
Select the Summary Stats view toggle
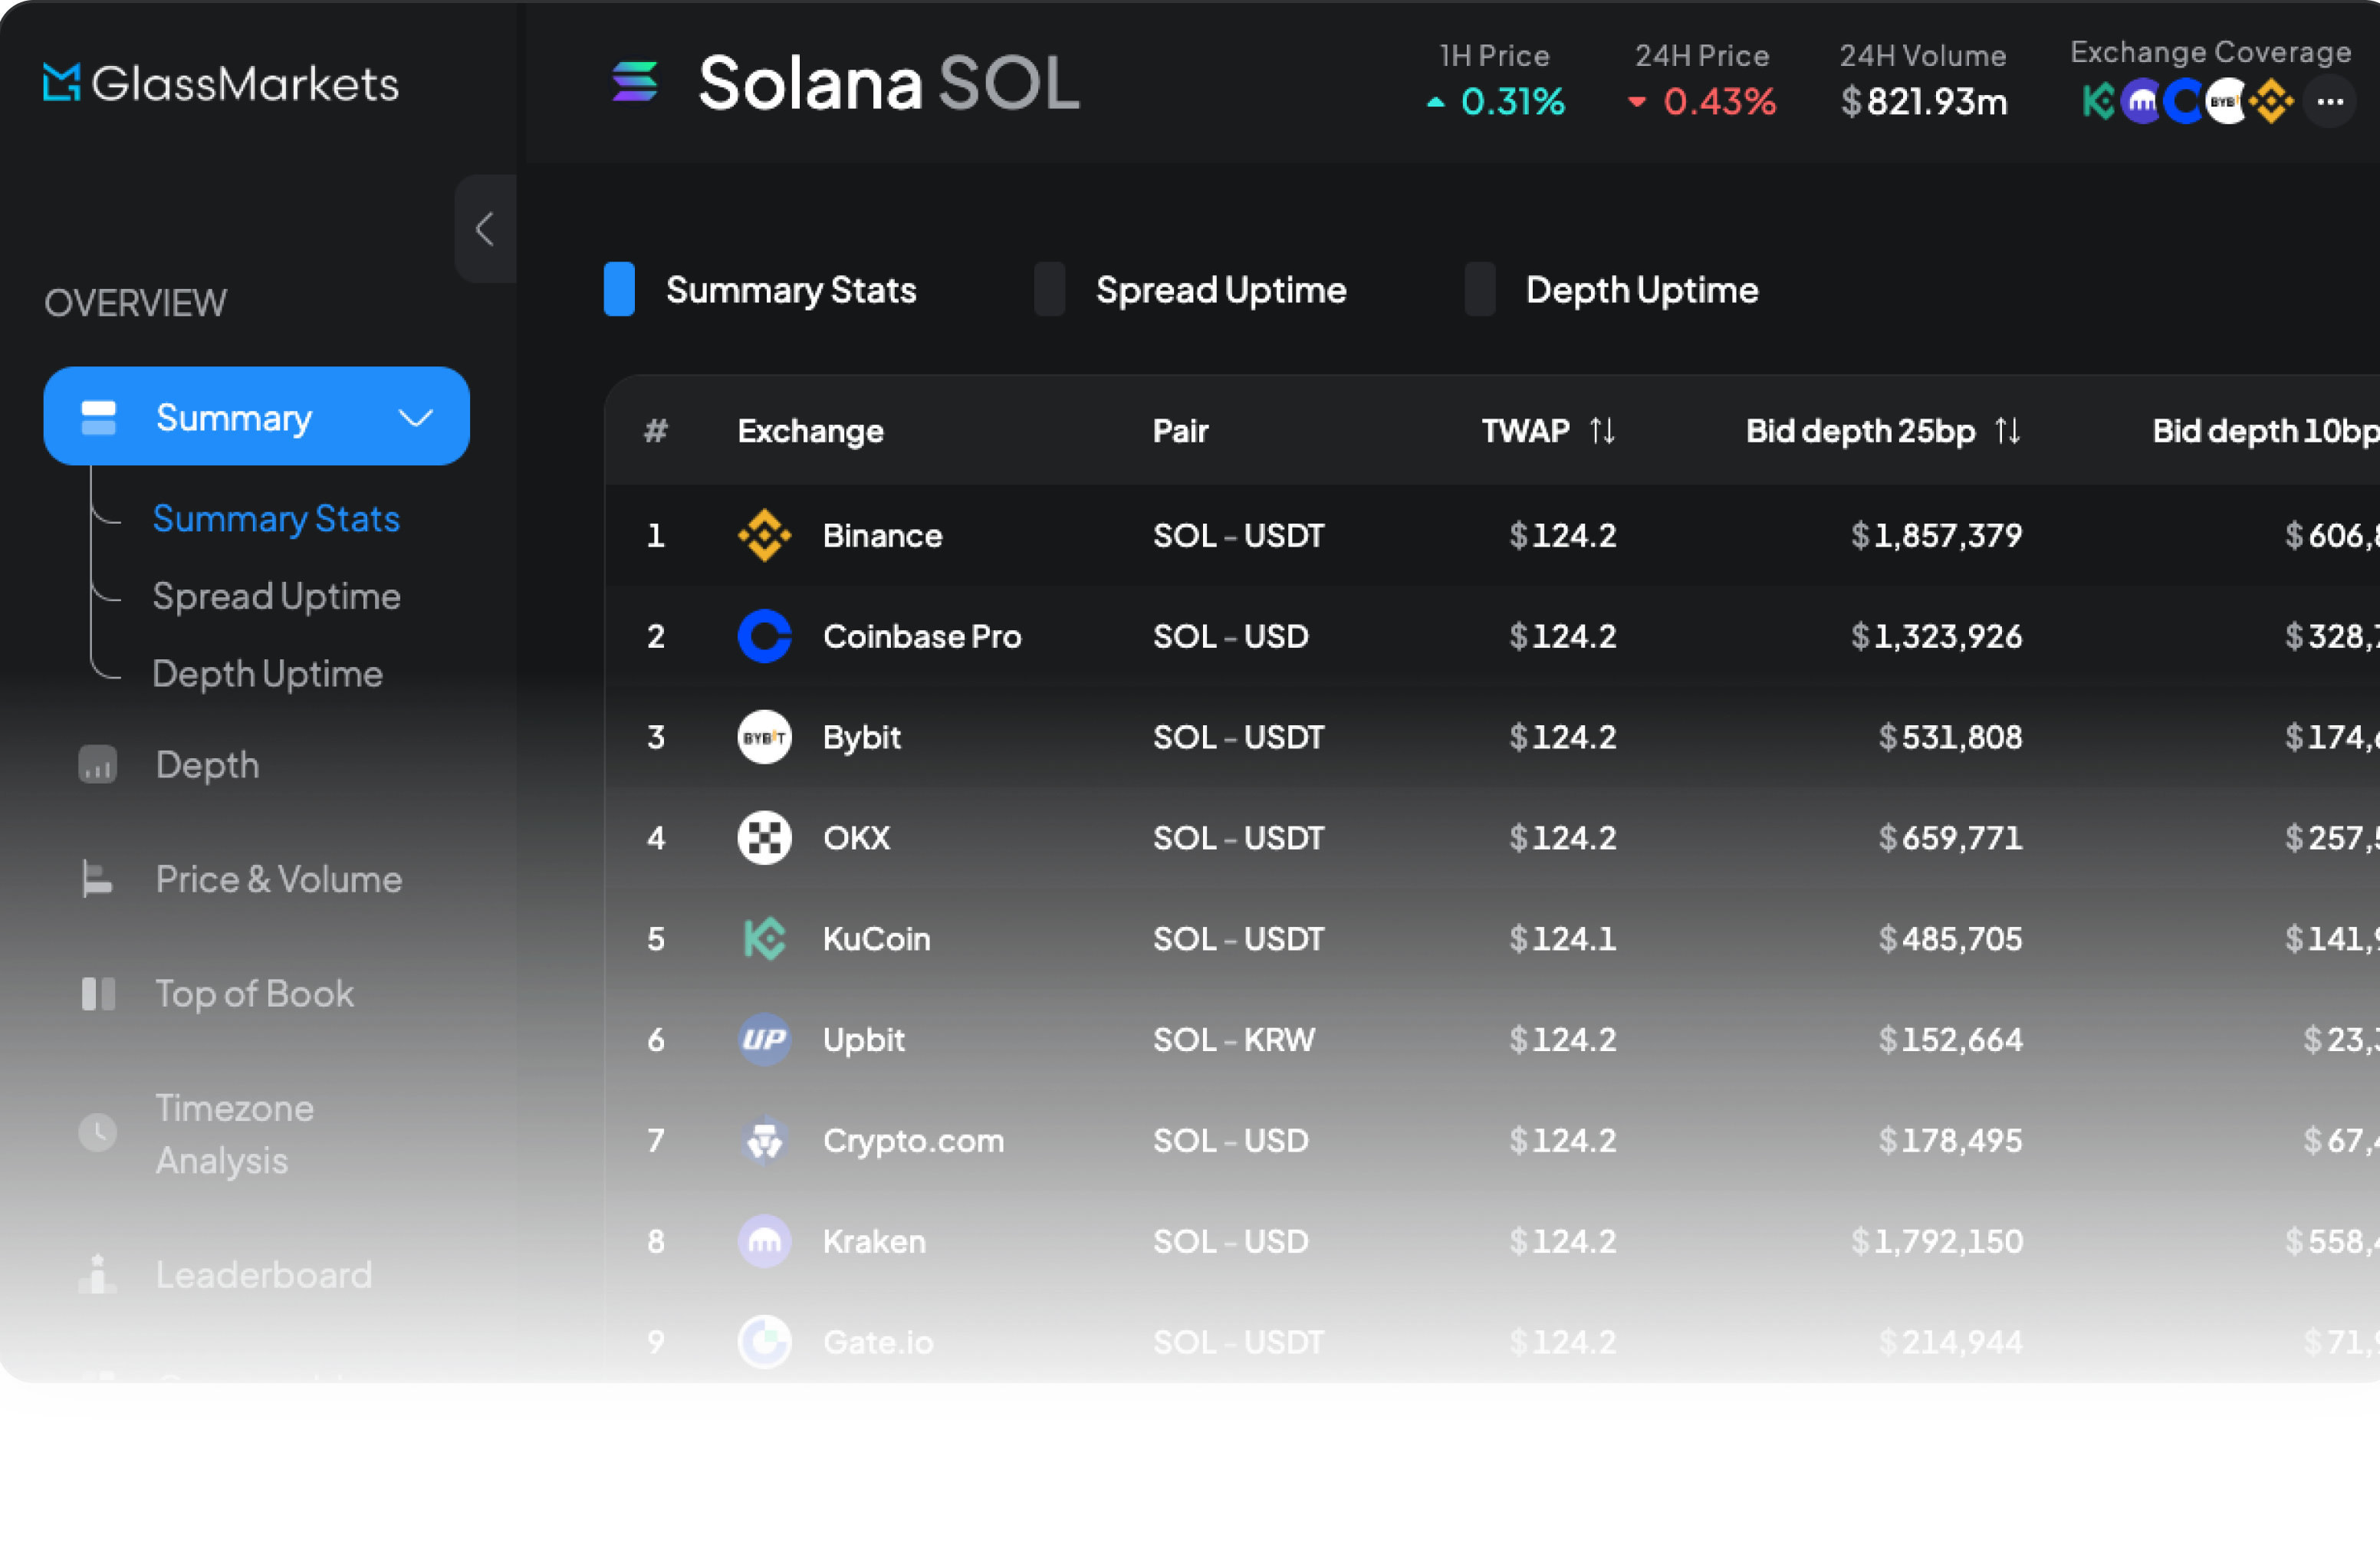pyautogui.click(x=620, y=290)
